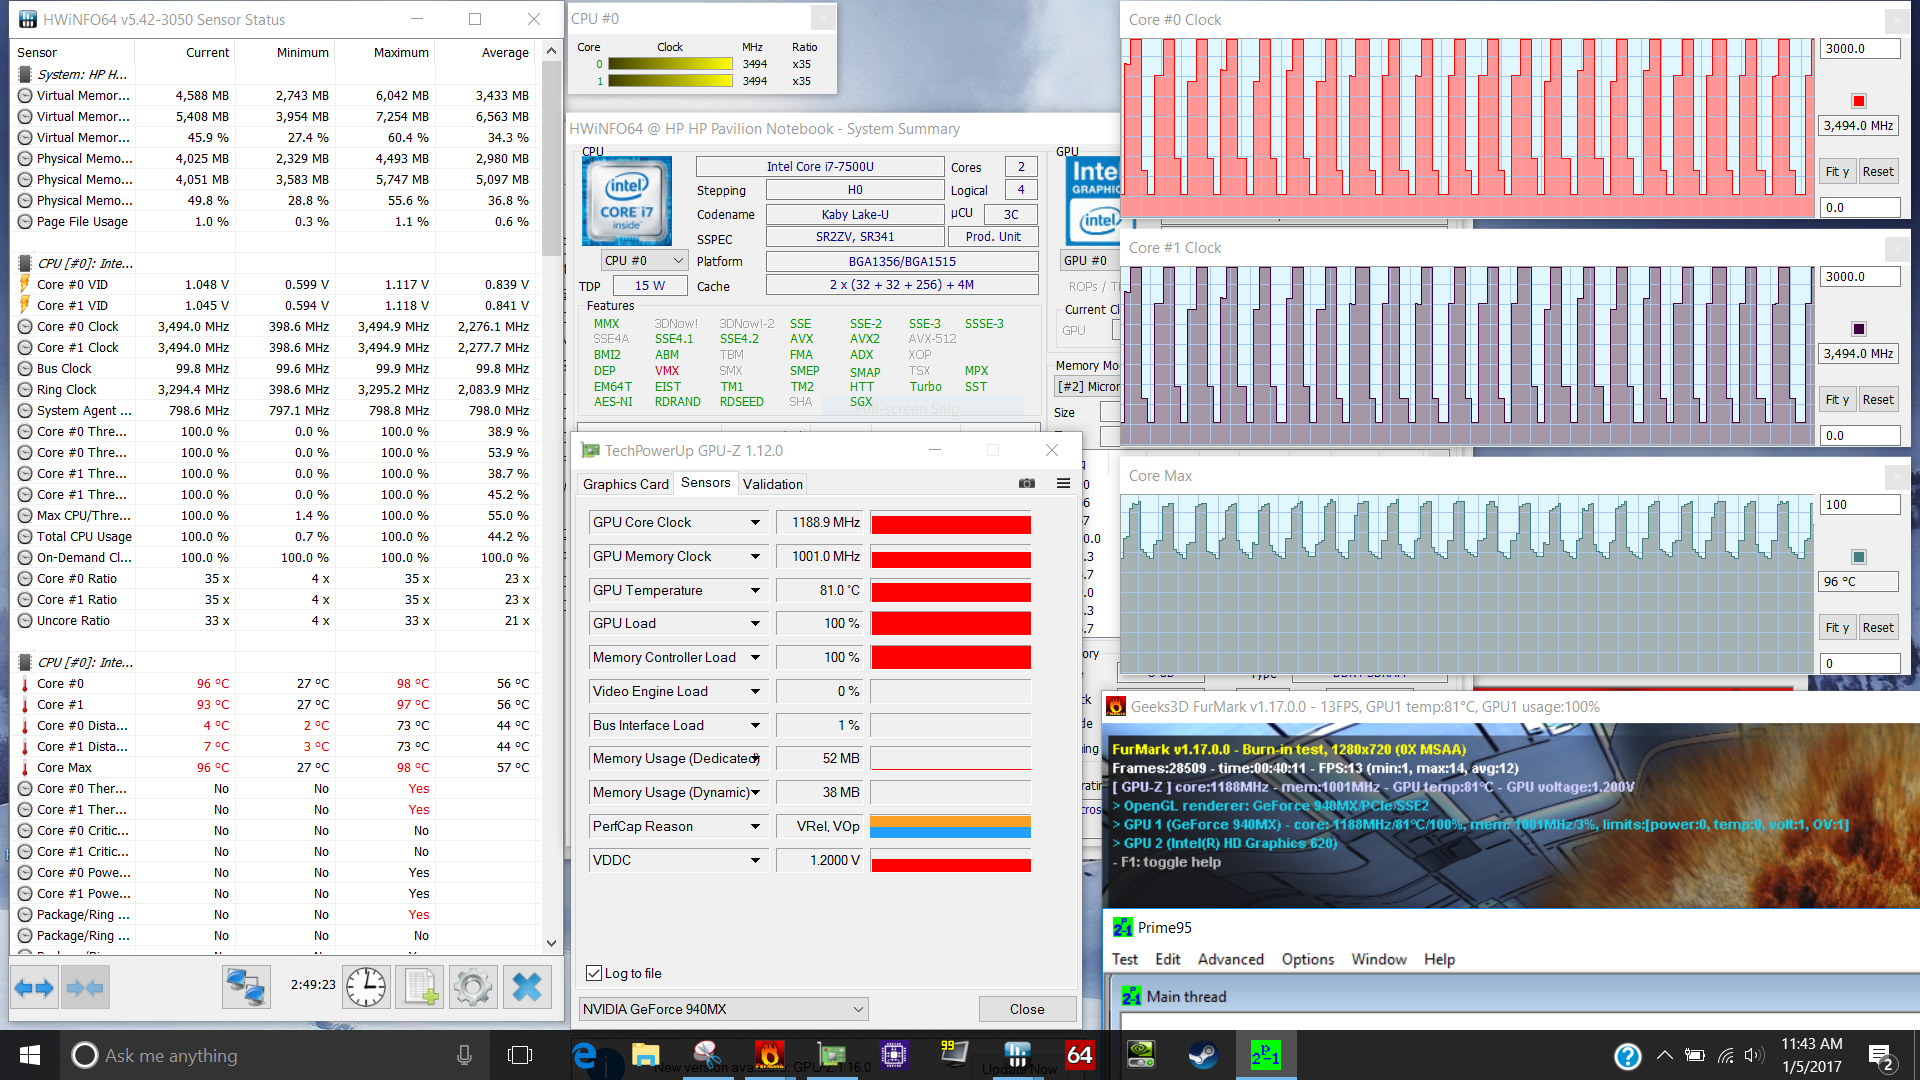This screenshot has width=1920, height=1080.
Task: Click 3000.0 max field in Core #0 Clock graph
Action: [x=1859, y=48]
